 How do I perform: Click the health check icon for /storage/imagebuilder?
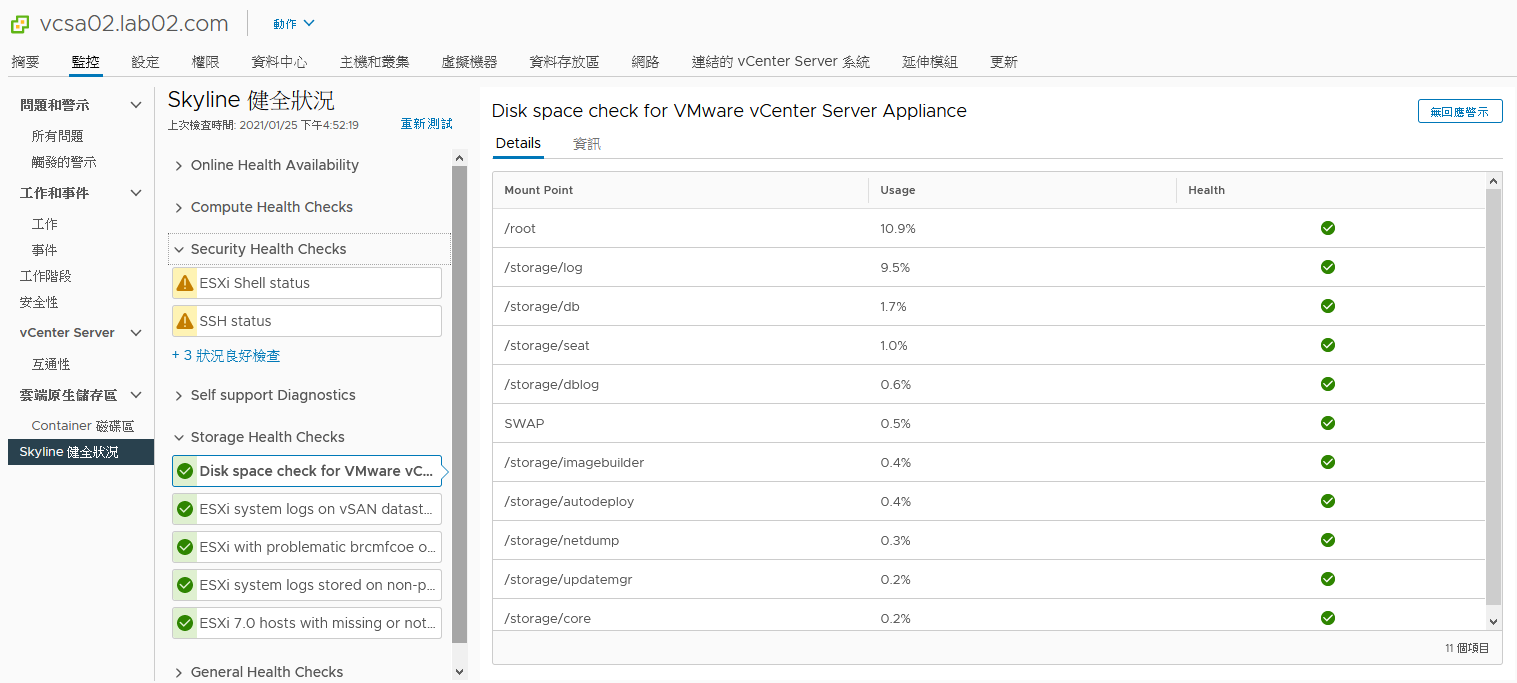click(1328, 462)
